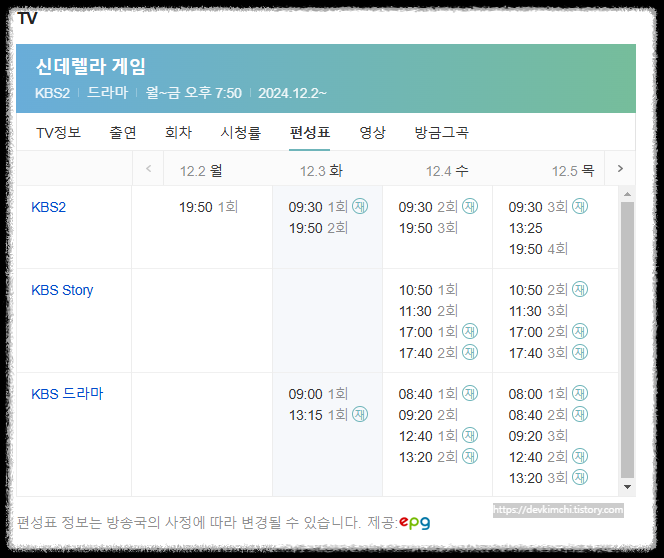664x558 pixels.
Task: Click KBS Story 12.5 entry 11:30 3회
Action: 538,311
